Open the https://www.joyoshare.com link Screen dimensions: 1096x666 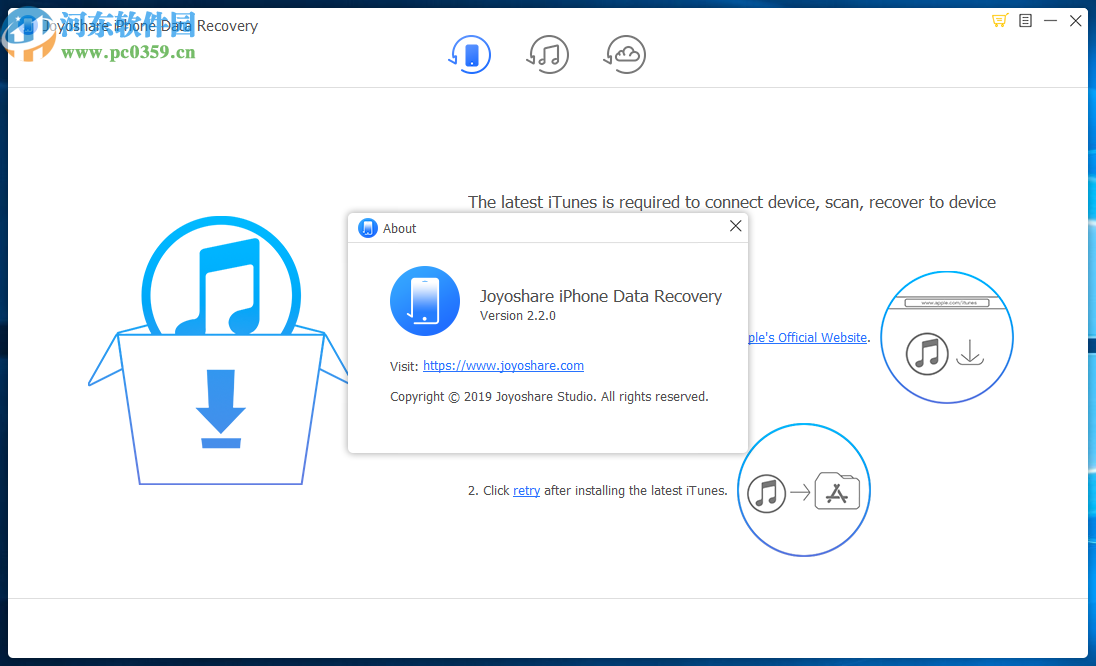tap(503, 365)
